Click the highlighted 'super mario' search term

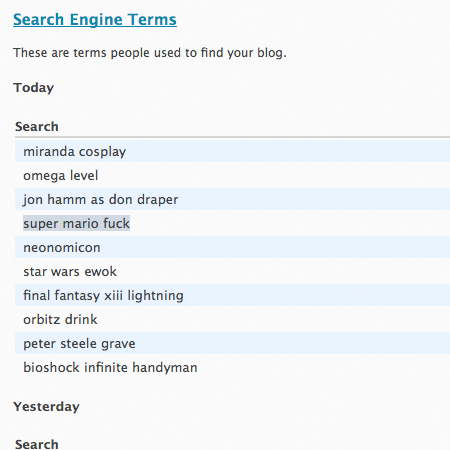76,223
